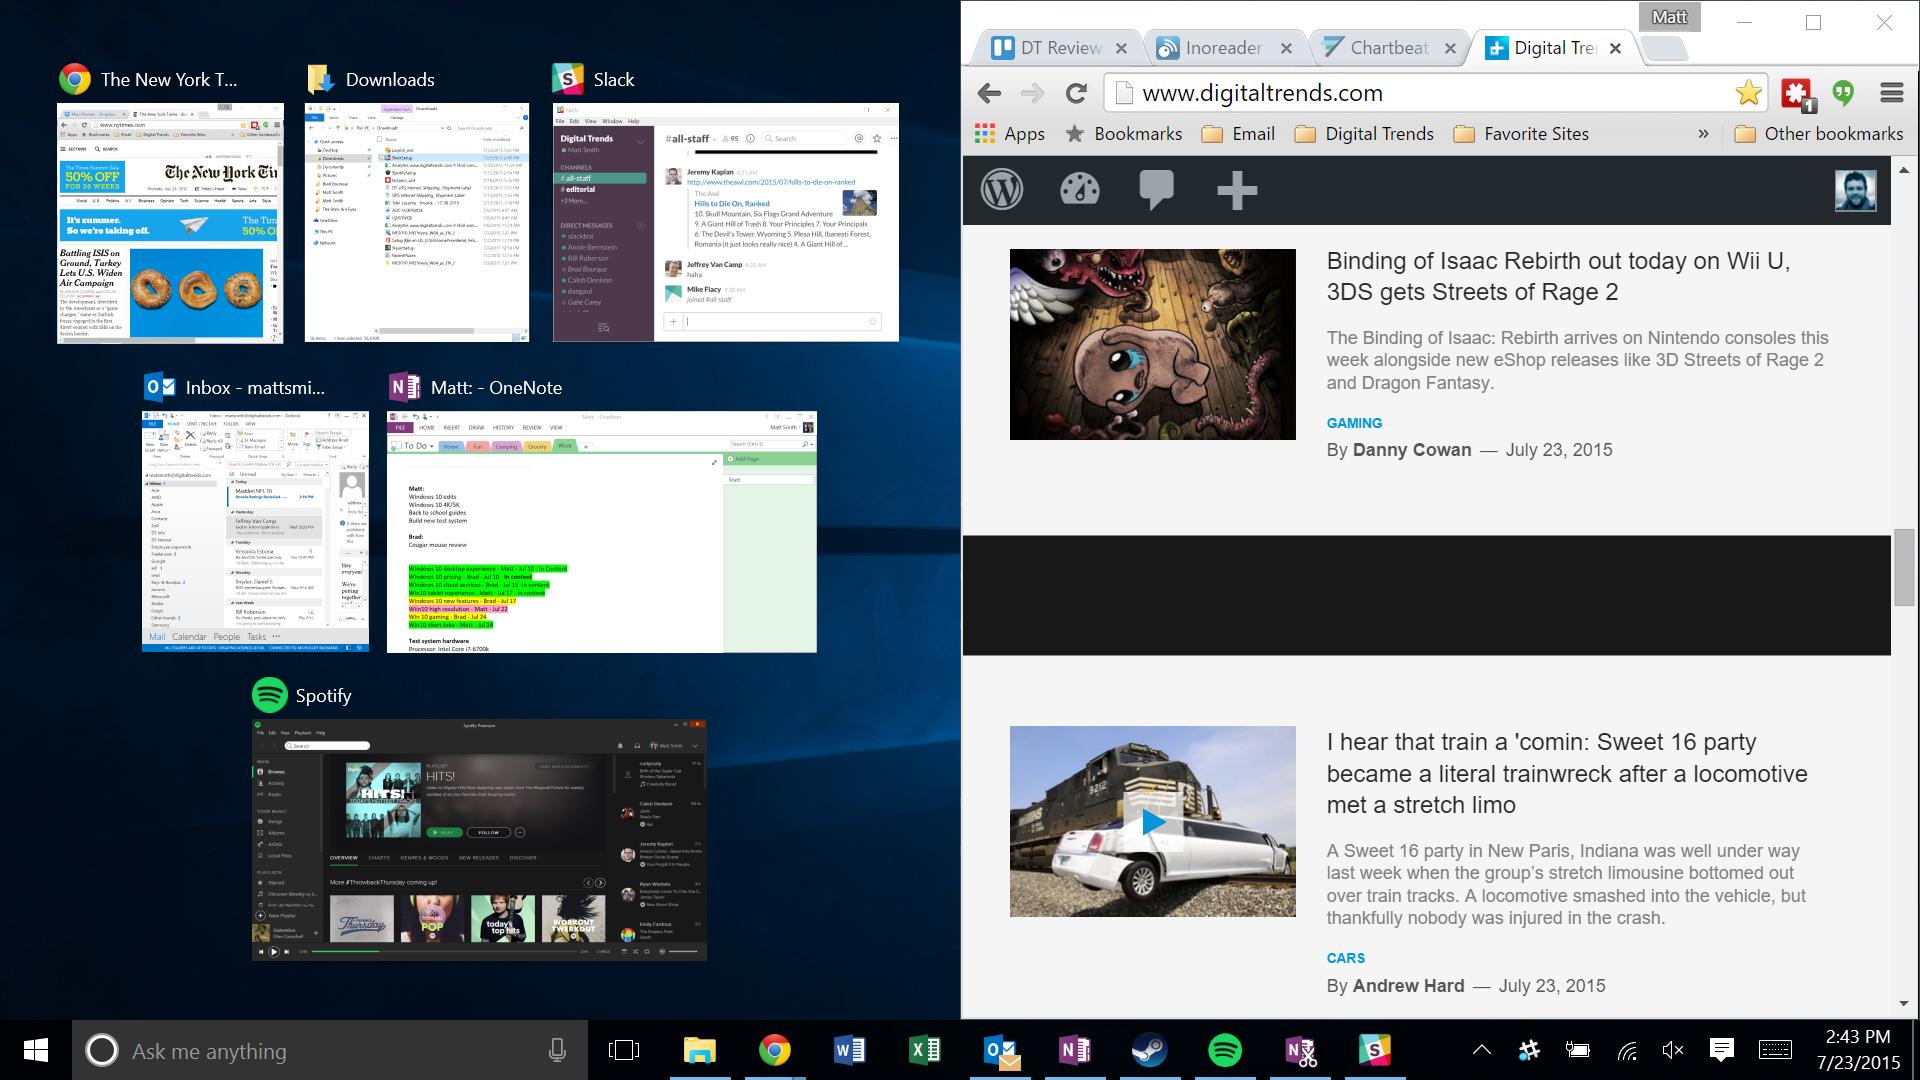1920x1080 pixels.
Task: Click the trainwreck stretch limo article link
Action: (1567, 773)
